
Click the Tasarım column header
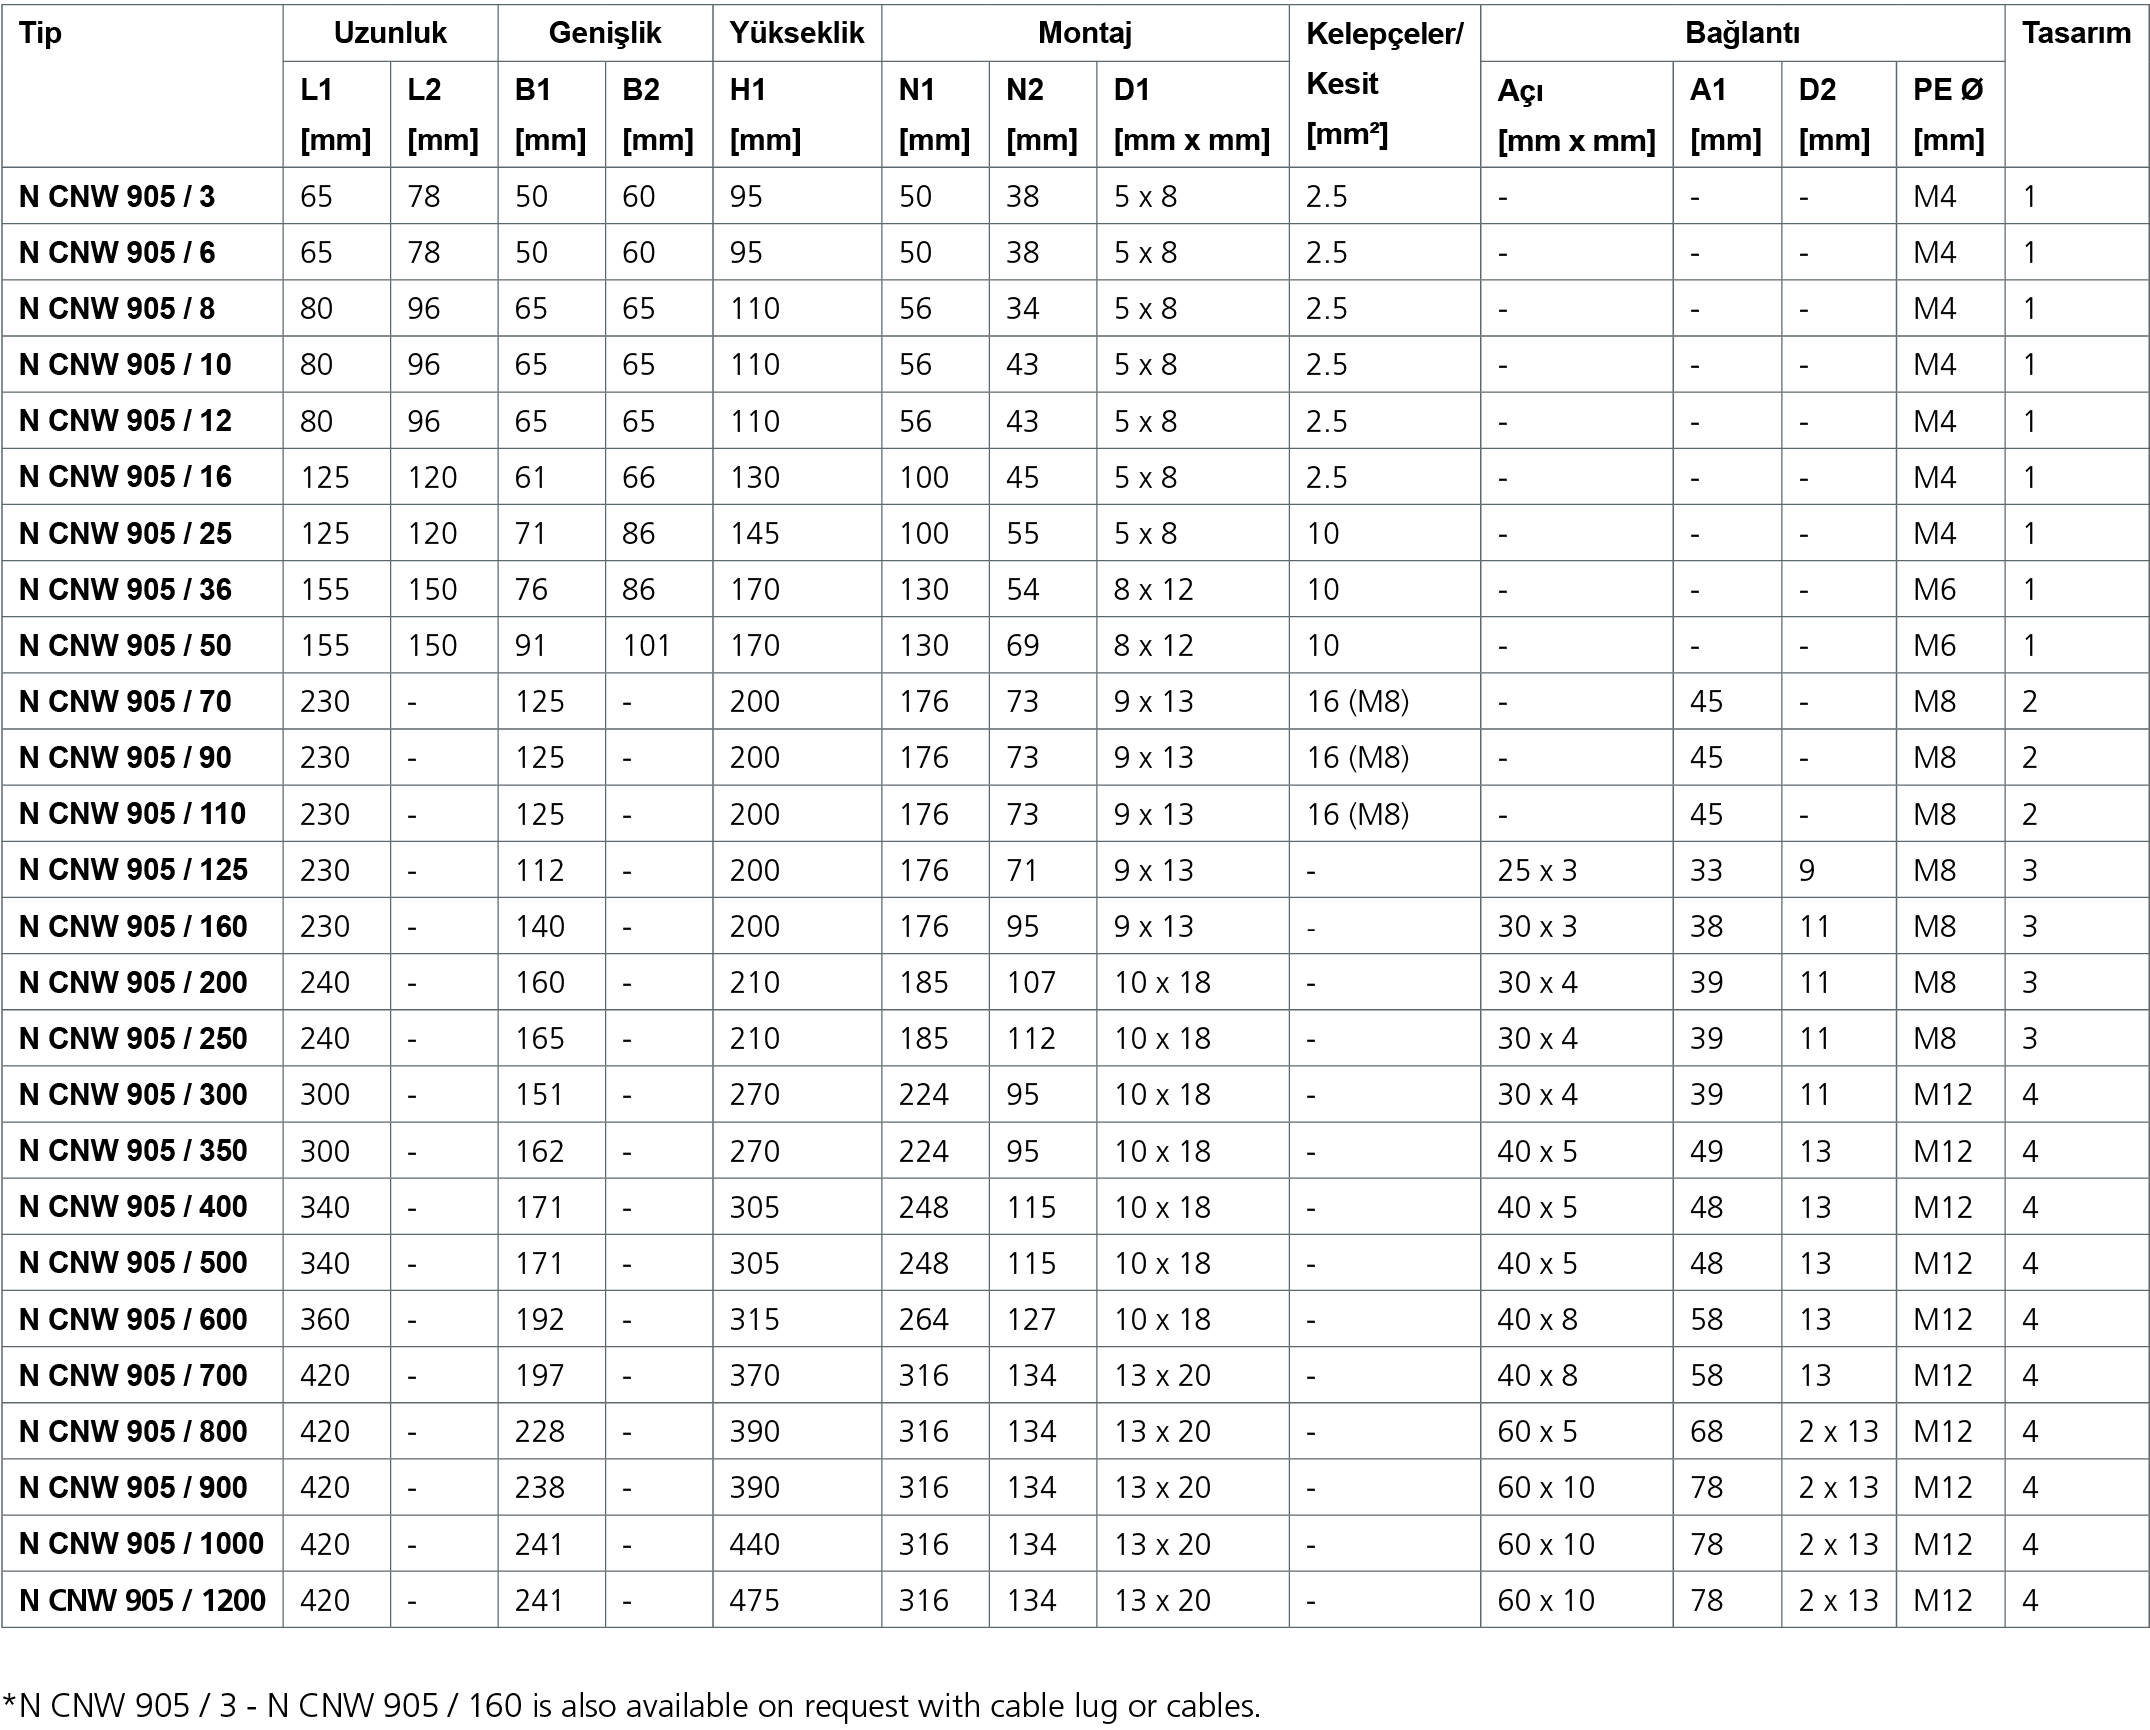pos(2076,33)
